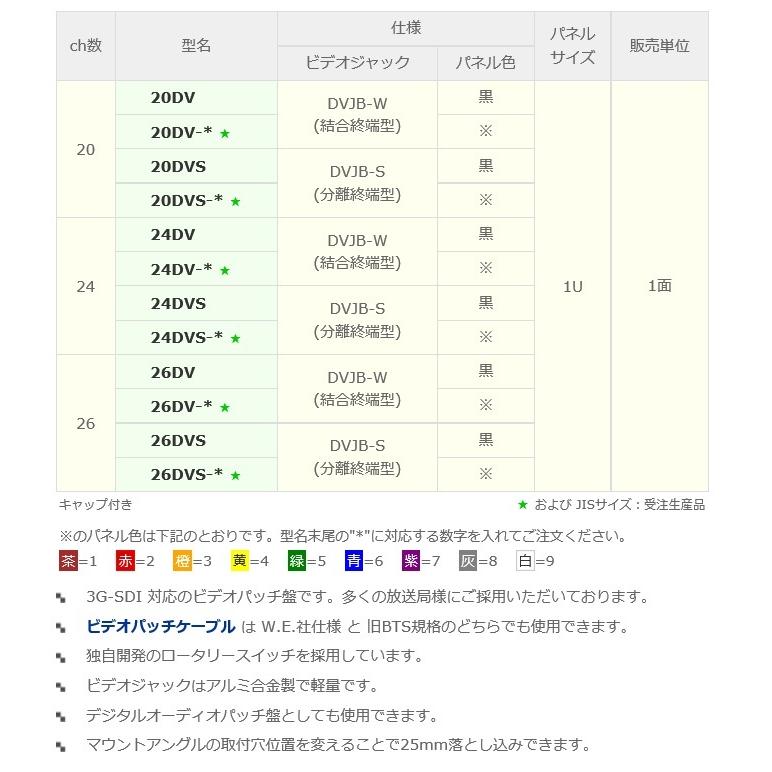Click DVJB-W cell in the 24ch group
Image resolution: width=772 pixels, height=772 pixels.
pyautogui.click(x=357, y=252)
